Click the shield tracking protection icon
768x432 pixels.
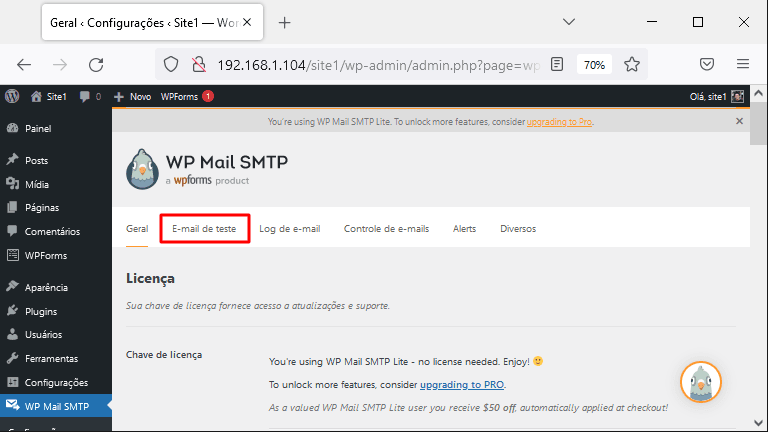click(171, 64)
